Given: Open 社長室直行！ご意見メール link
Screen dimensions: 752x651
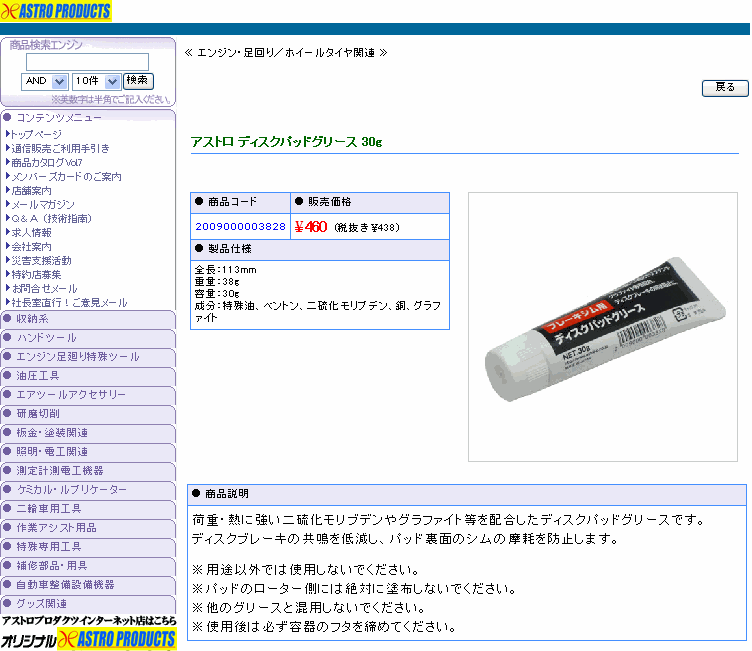Looking at the screenshot, I should [69, 303].
